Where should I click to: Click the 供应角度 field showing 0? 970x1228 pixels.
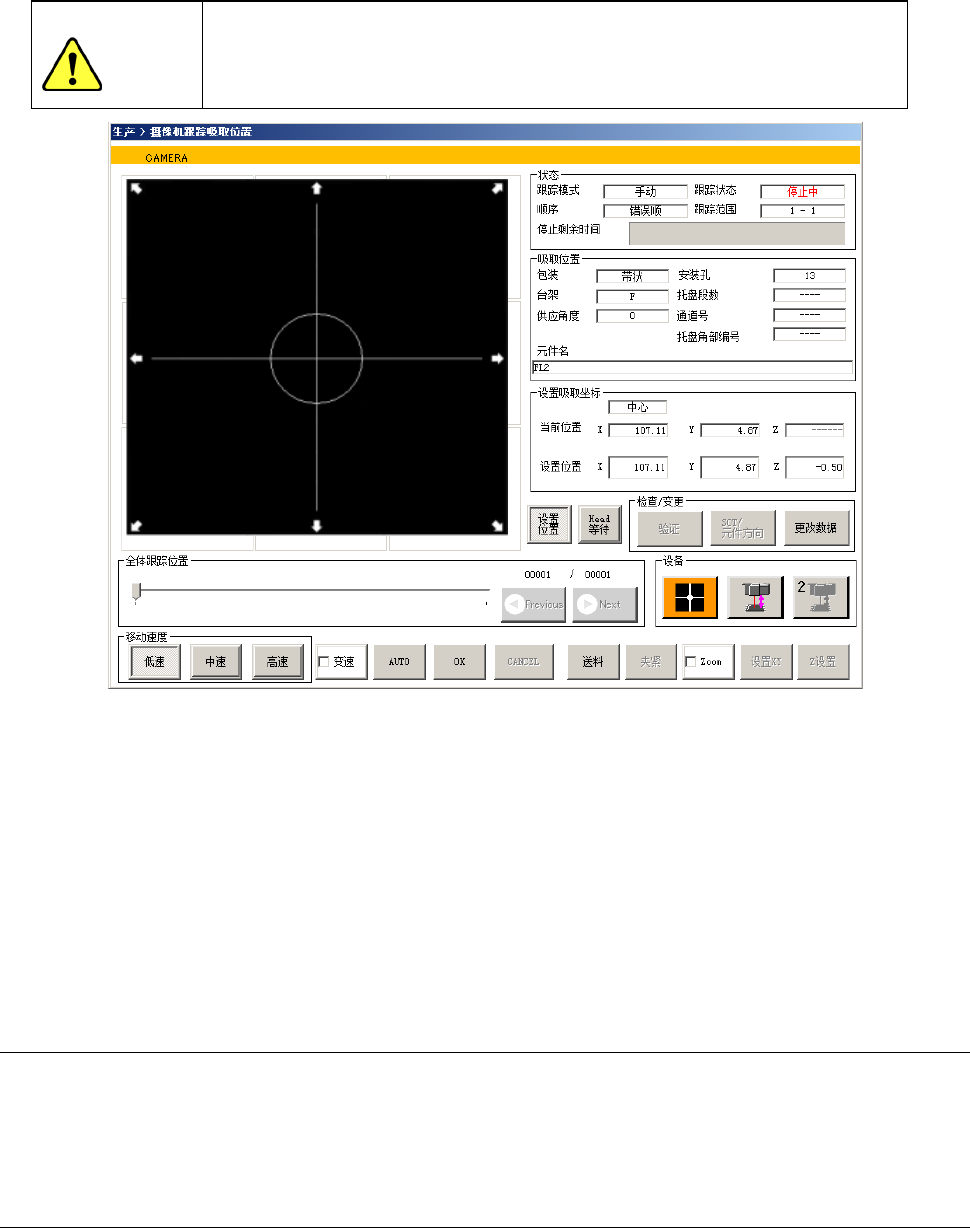tap(632, 316)
